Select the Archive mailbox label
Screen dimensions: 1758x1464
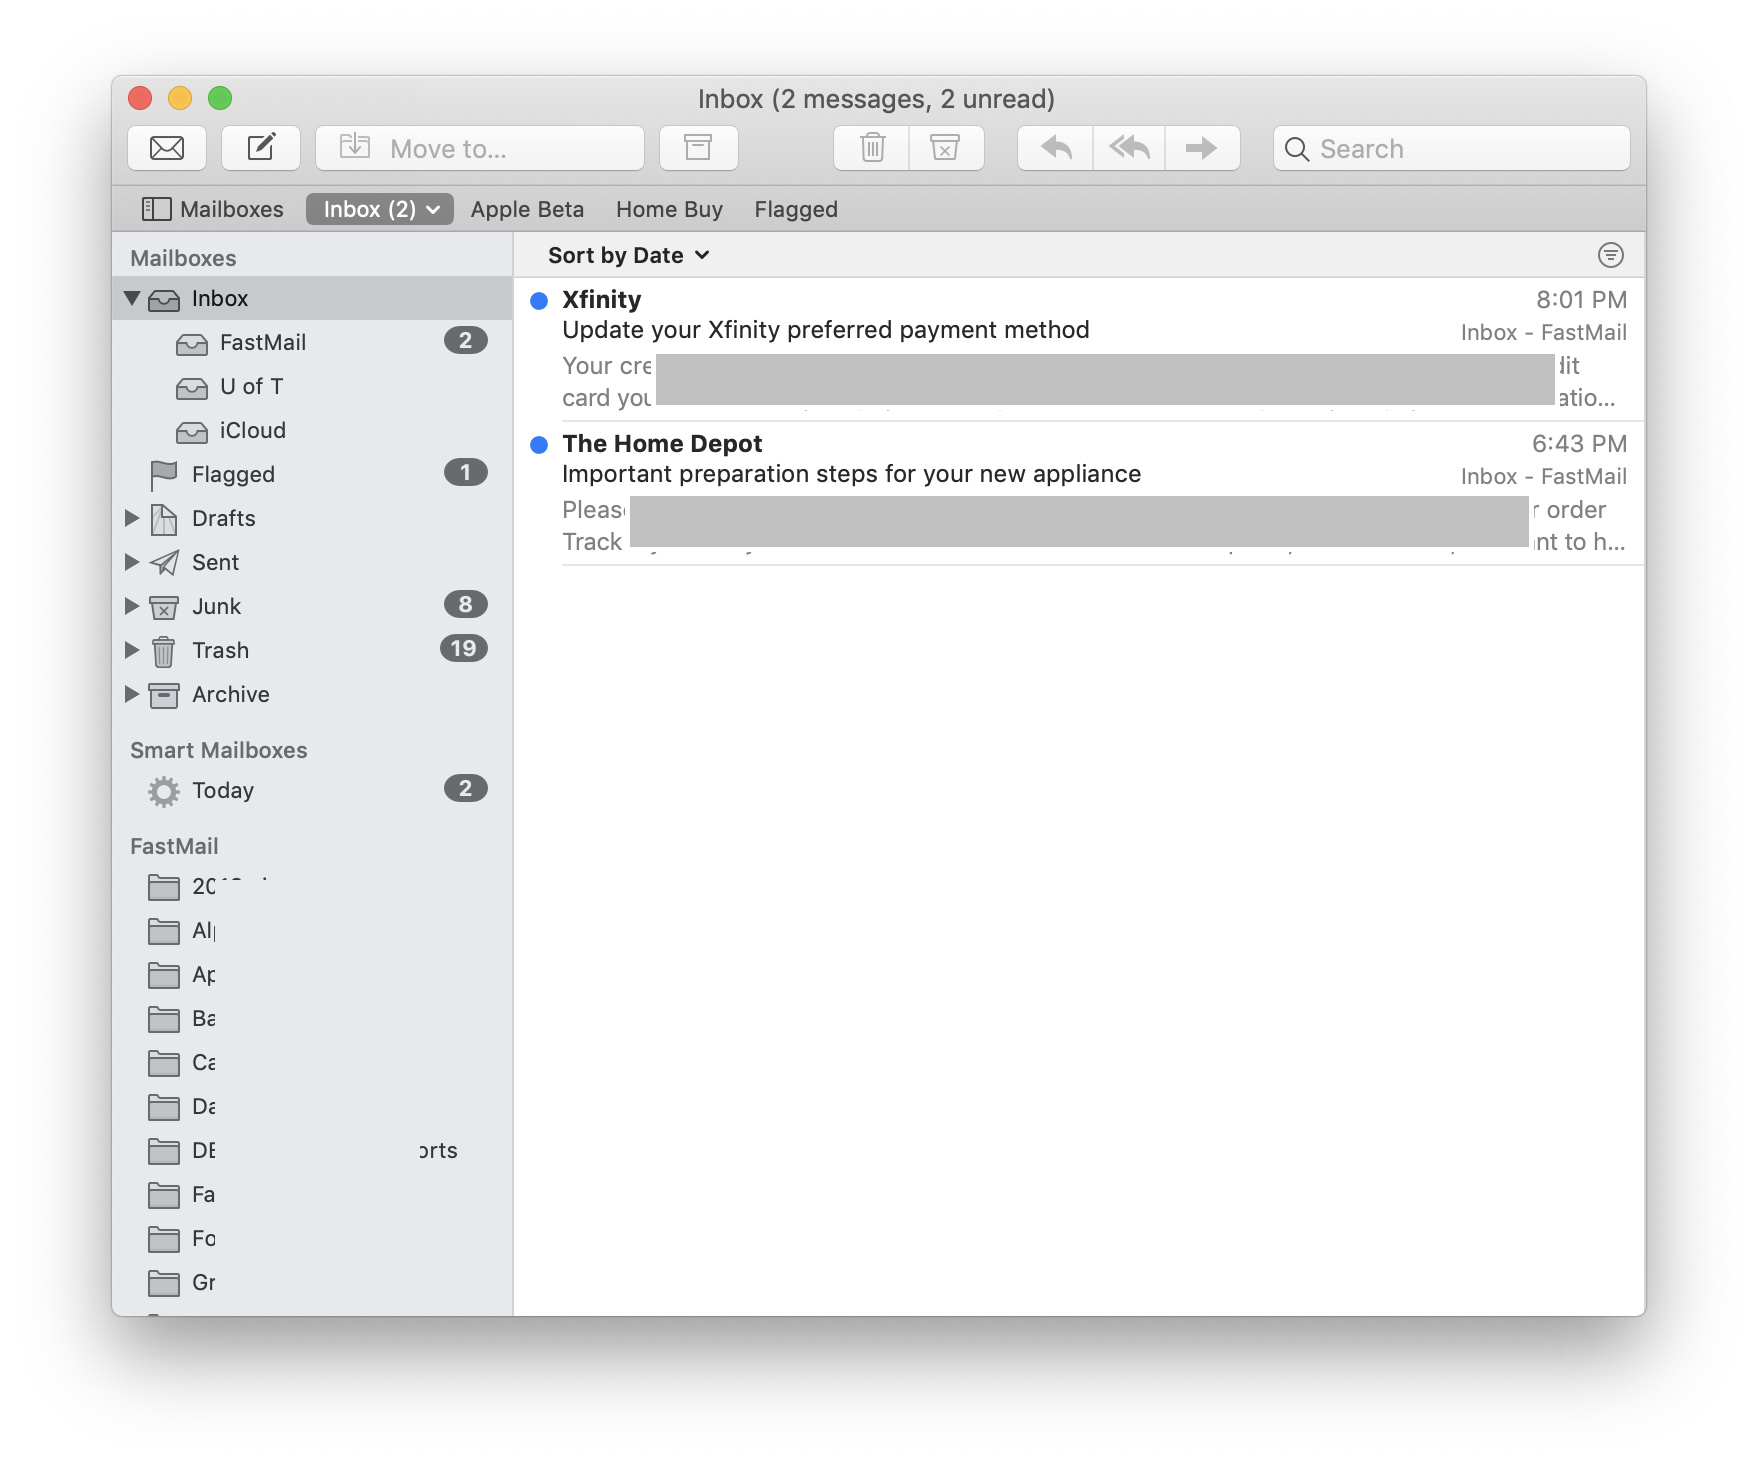pyautogui.click(x=231, y=694)
